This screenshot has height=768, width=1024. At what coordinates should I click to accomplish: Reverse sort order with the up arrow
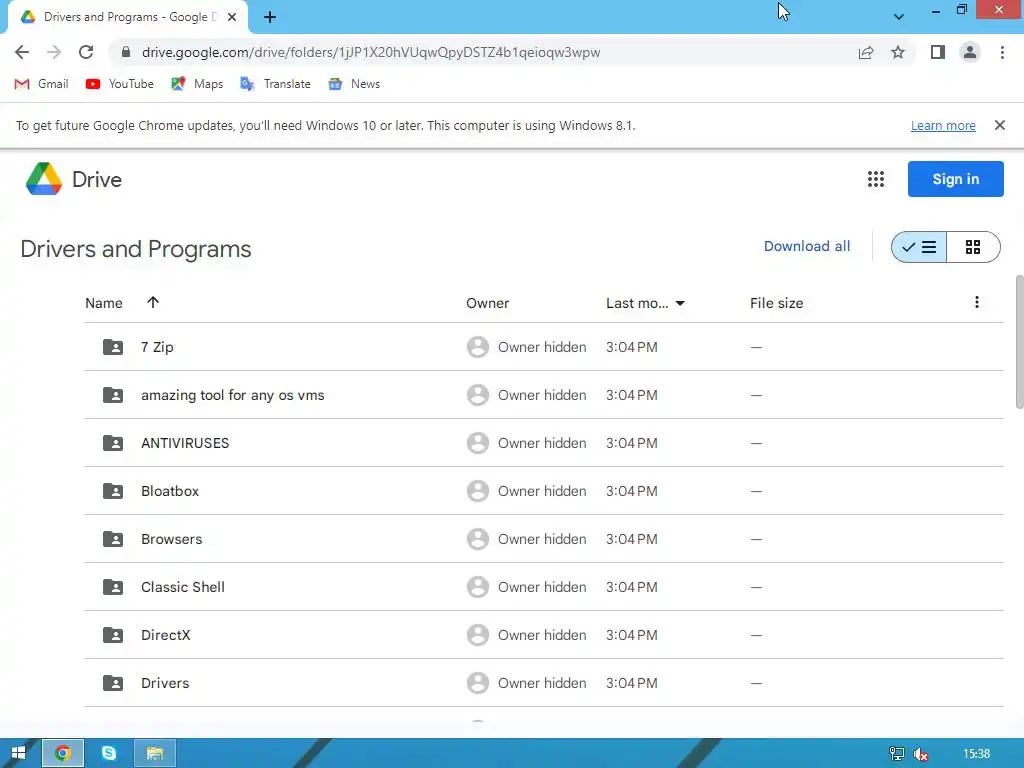point(153,302)
